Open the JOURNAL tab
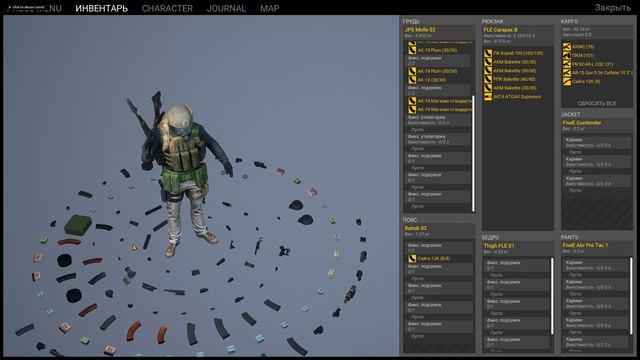Image resolution: width=640 pixels, height=360 pixels. tap(226, 8)
